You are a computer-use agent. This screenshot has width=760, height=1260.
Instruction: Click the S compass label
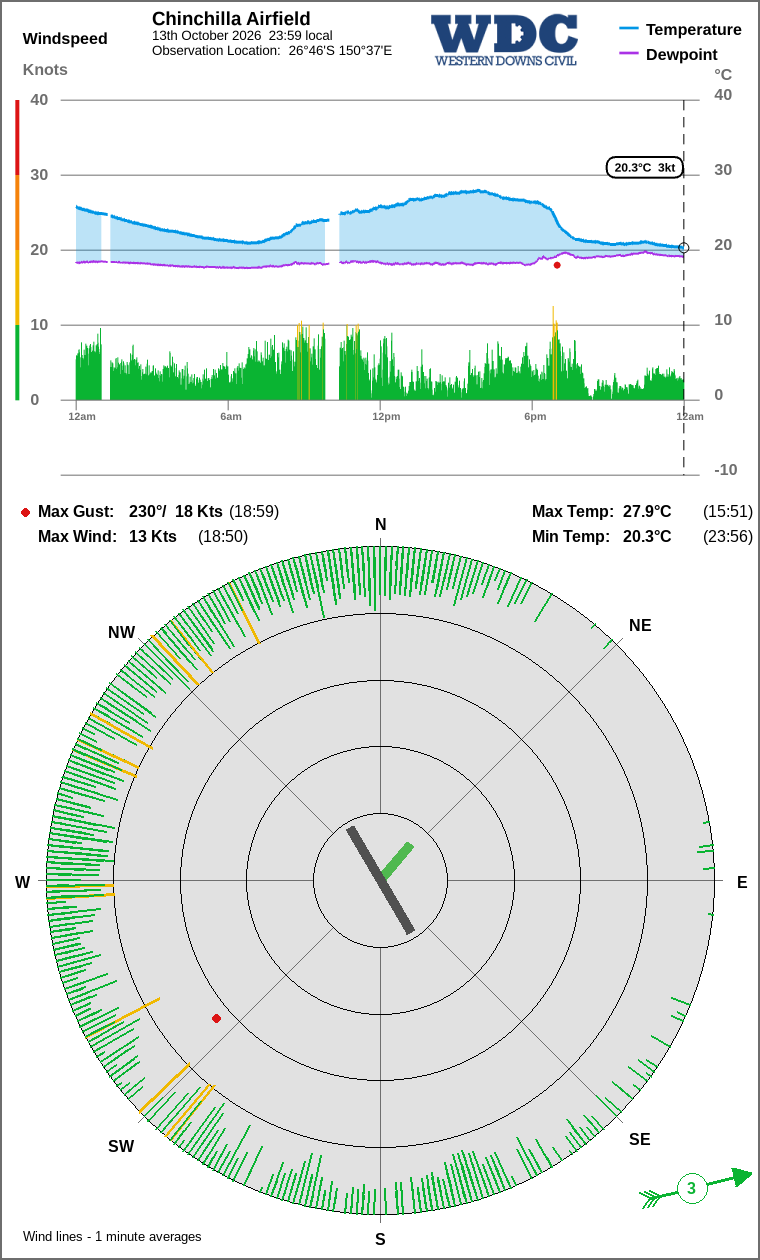[380, 1239]
